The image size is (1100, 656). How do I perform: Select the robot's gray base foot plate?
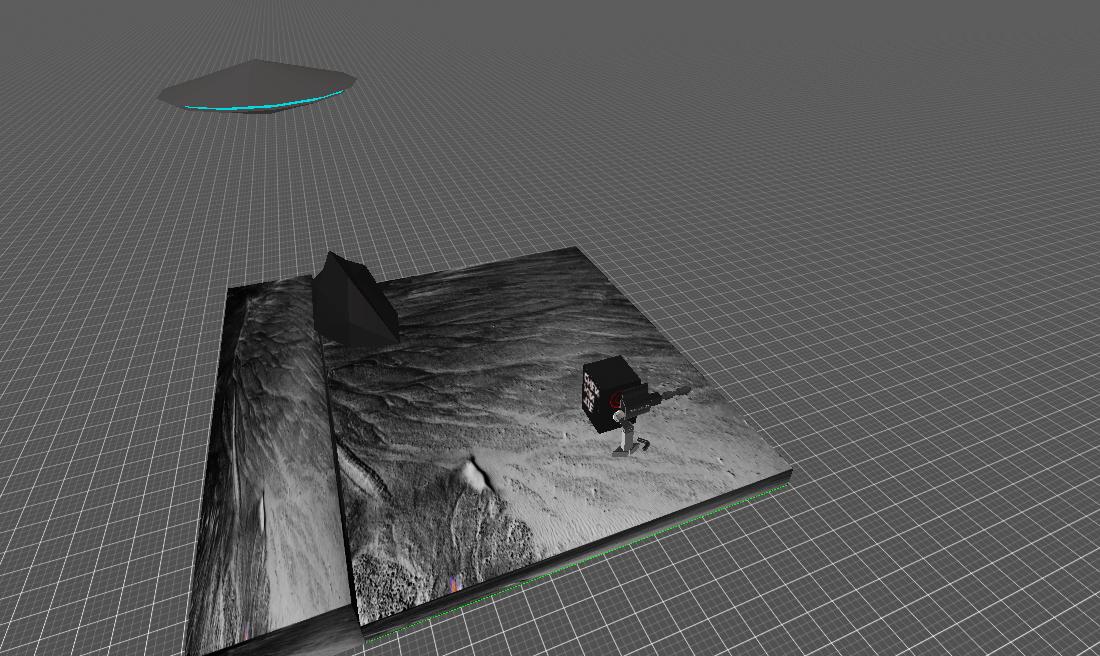point(626,451)
